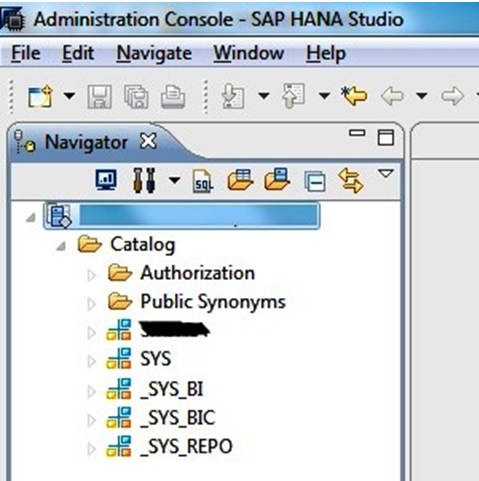Image resolution: width=479 pixels, height=481 pixels.
Task: Click the Previous Annotation icon
Action: (x=293, y=96)
